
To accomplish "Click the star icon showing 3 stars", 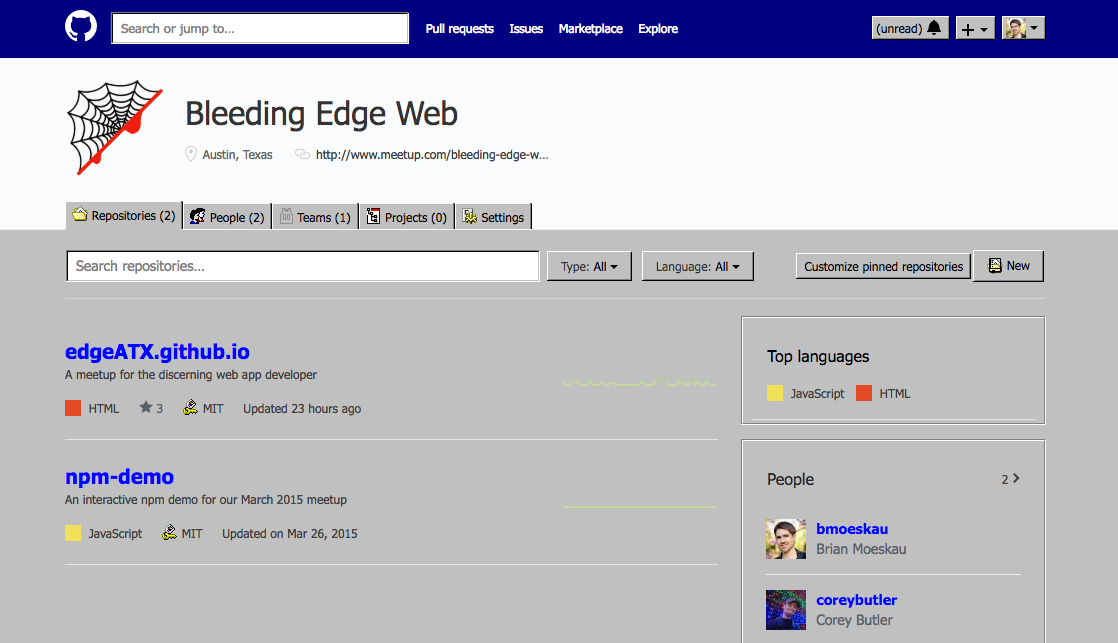I will coord(145,407).
